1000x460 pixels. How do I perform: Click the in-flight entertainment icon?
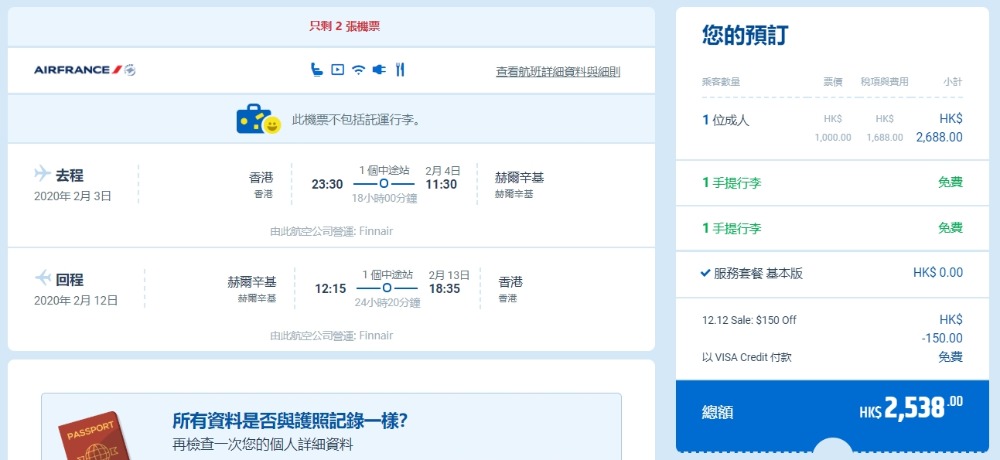click(x=337, y=70)
